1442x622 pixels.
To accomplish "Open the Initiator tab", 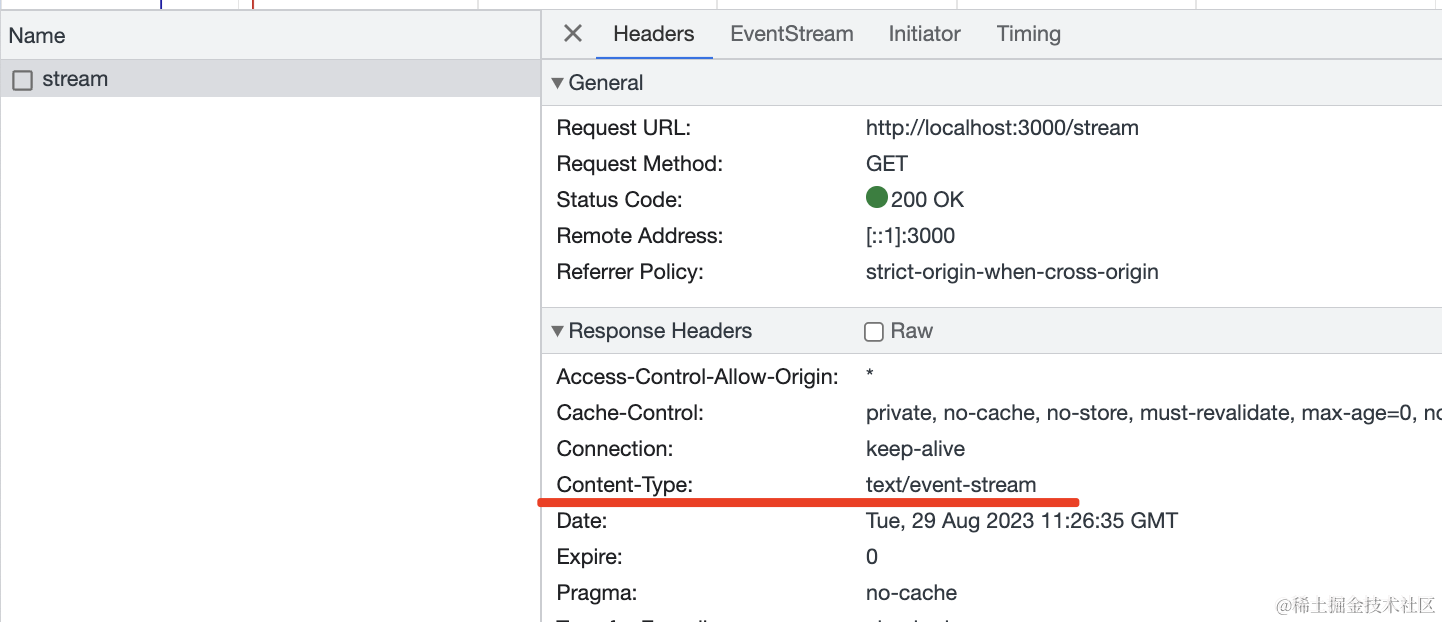I will pyautogui.click(x=924, y=34).
